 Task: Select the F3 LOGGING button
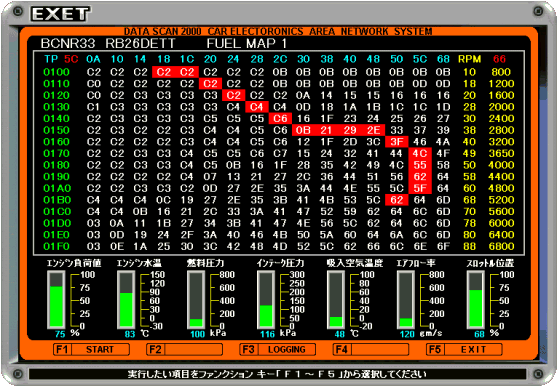[278, 349]
